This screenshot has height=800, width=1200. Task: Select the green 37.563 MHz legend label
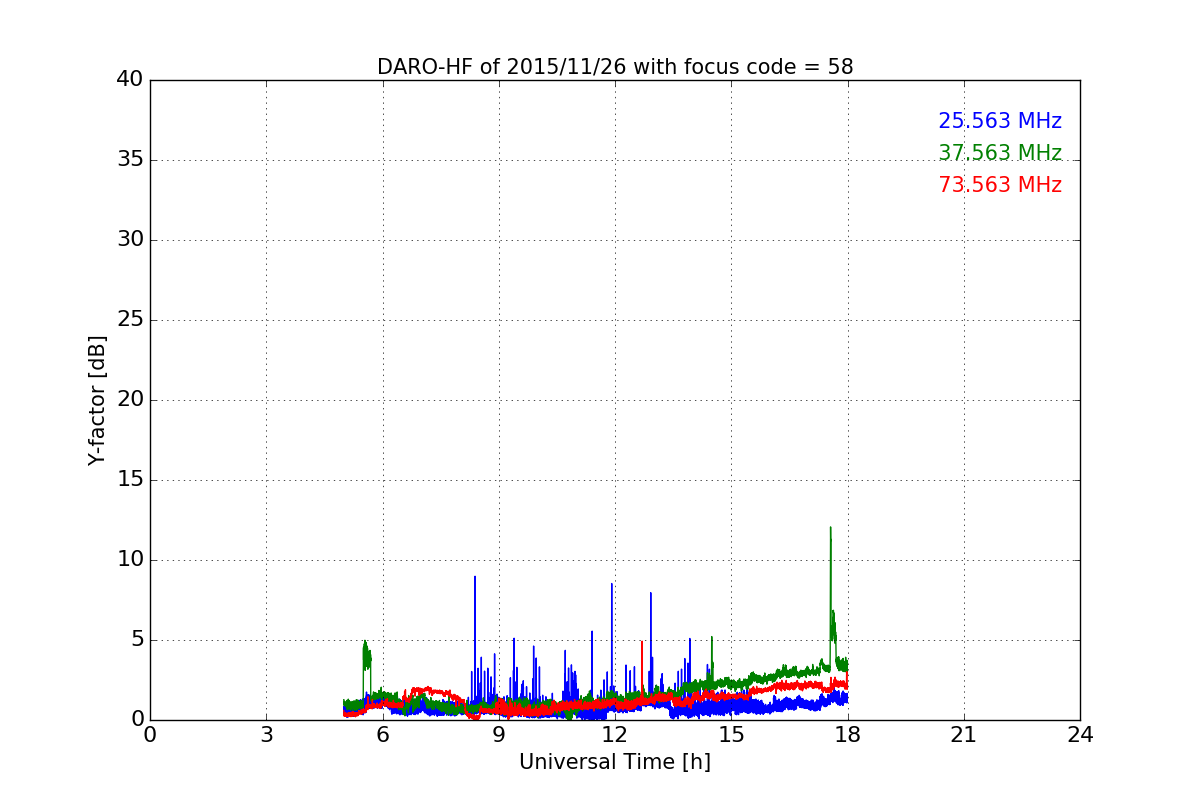tap(1000, 153)
